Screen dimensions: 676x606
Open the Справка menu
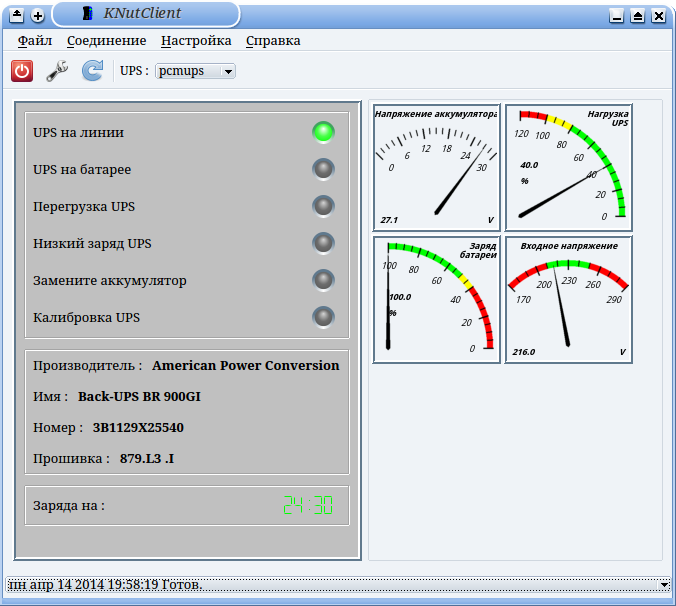273,41
